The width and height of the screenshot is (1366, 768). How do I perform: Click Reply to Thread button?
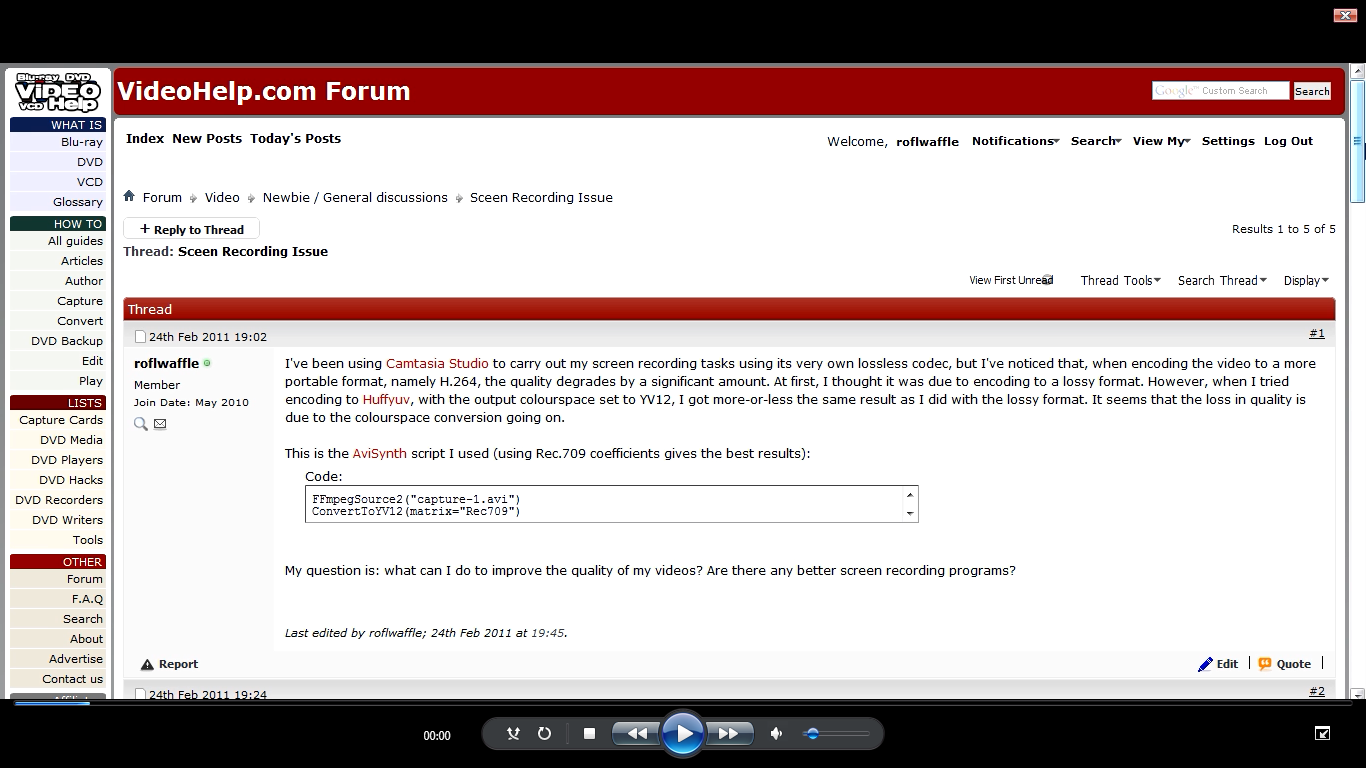[191, 229]
